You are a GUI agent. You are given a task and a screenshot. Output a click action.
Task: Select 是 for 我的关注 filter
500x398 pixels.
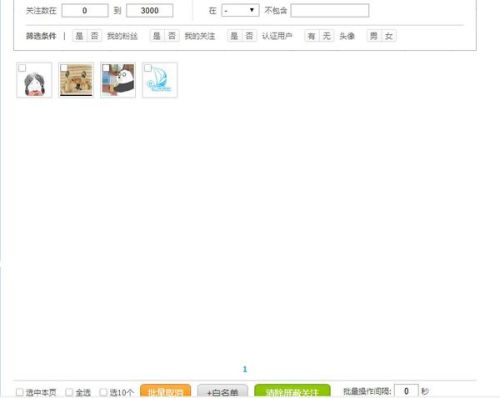pyautogui.click(x=157, y=36)
